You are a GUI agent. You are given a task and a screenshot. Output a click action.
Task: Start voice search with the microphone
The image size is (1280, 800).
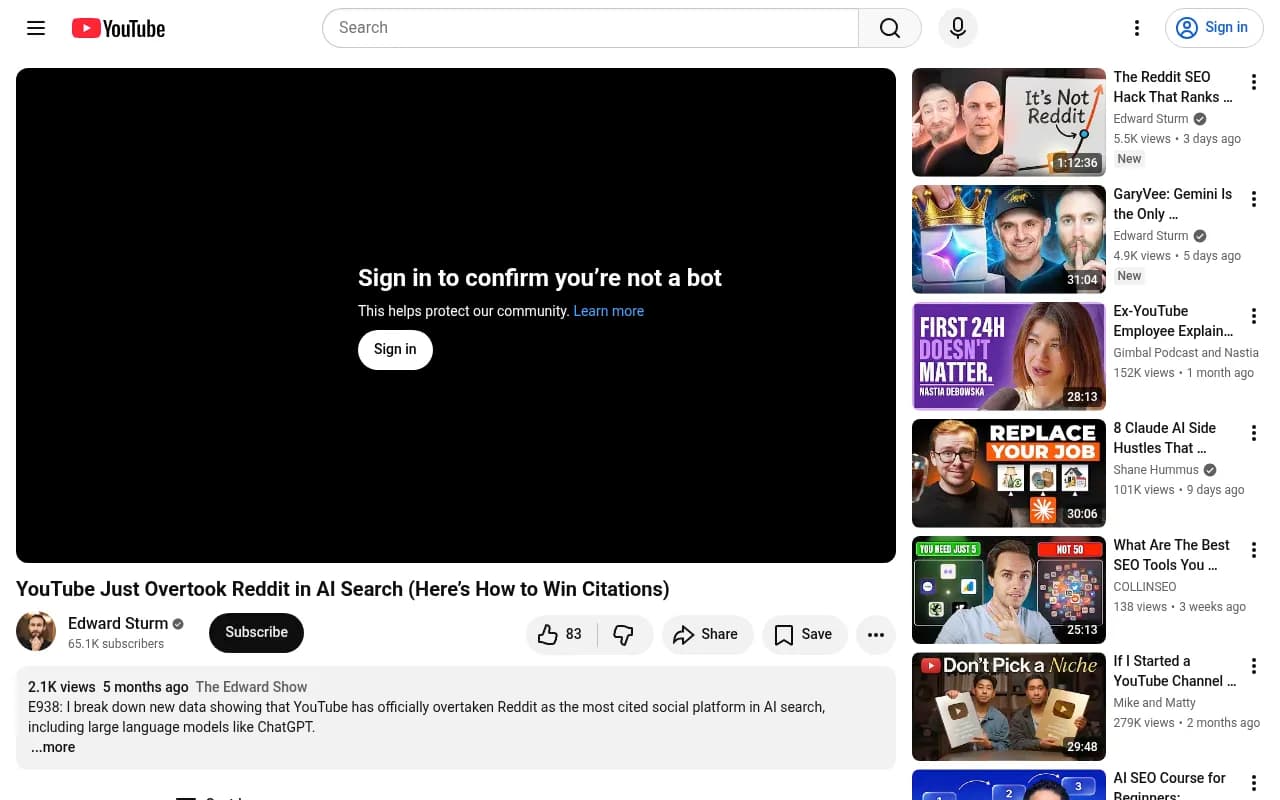[958, 28]
